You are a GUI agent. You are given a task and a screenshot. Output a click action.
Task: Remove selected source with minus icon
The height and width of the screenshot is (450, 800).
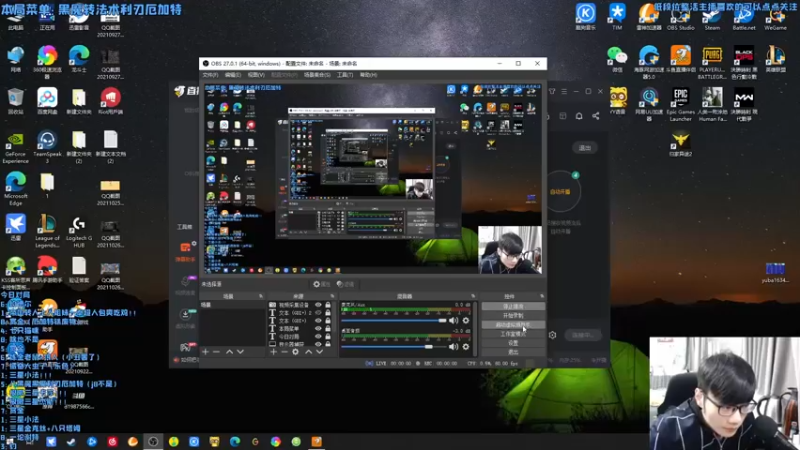tap(284, 352)
